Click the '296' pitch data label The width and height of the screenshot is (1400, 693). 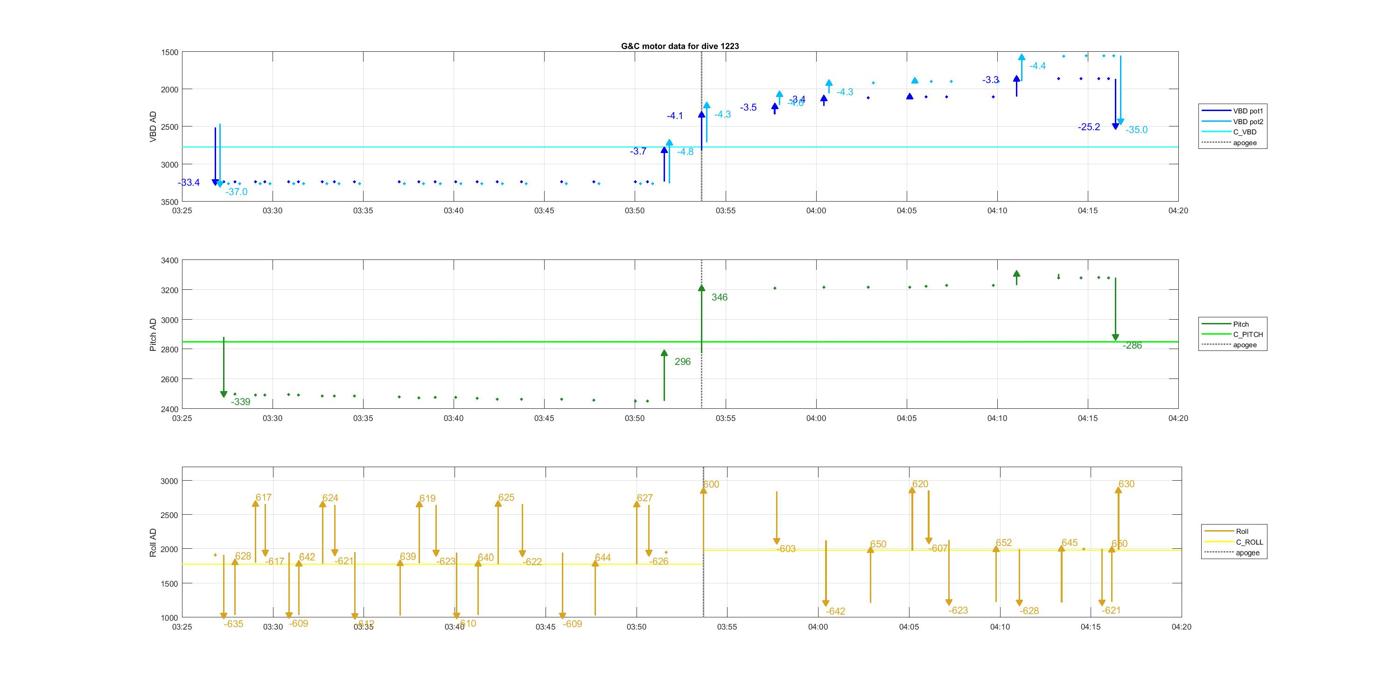pos(683,362)
